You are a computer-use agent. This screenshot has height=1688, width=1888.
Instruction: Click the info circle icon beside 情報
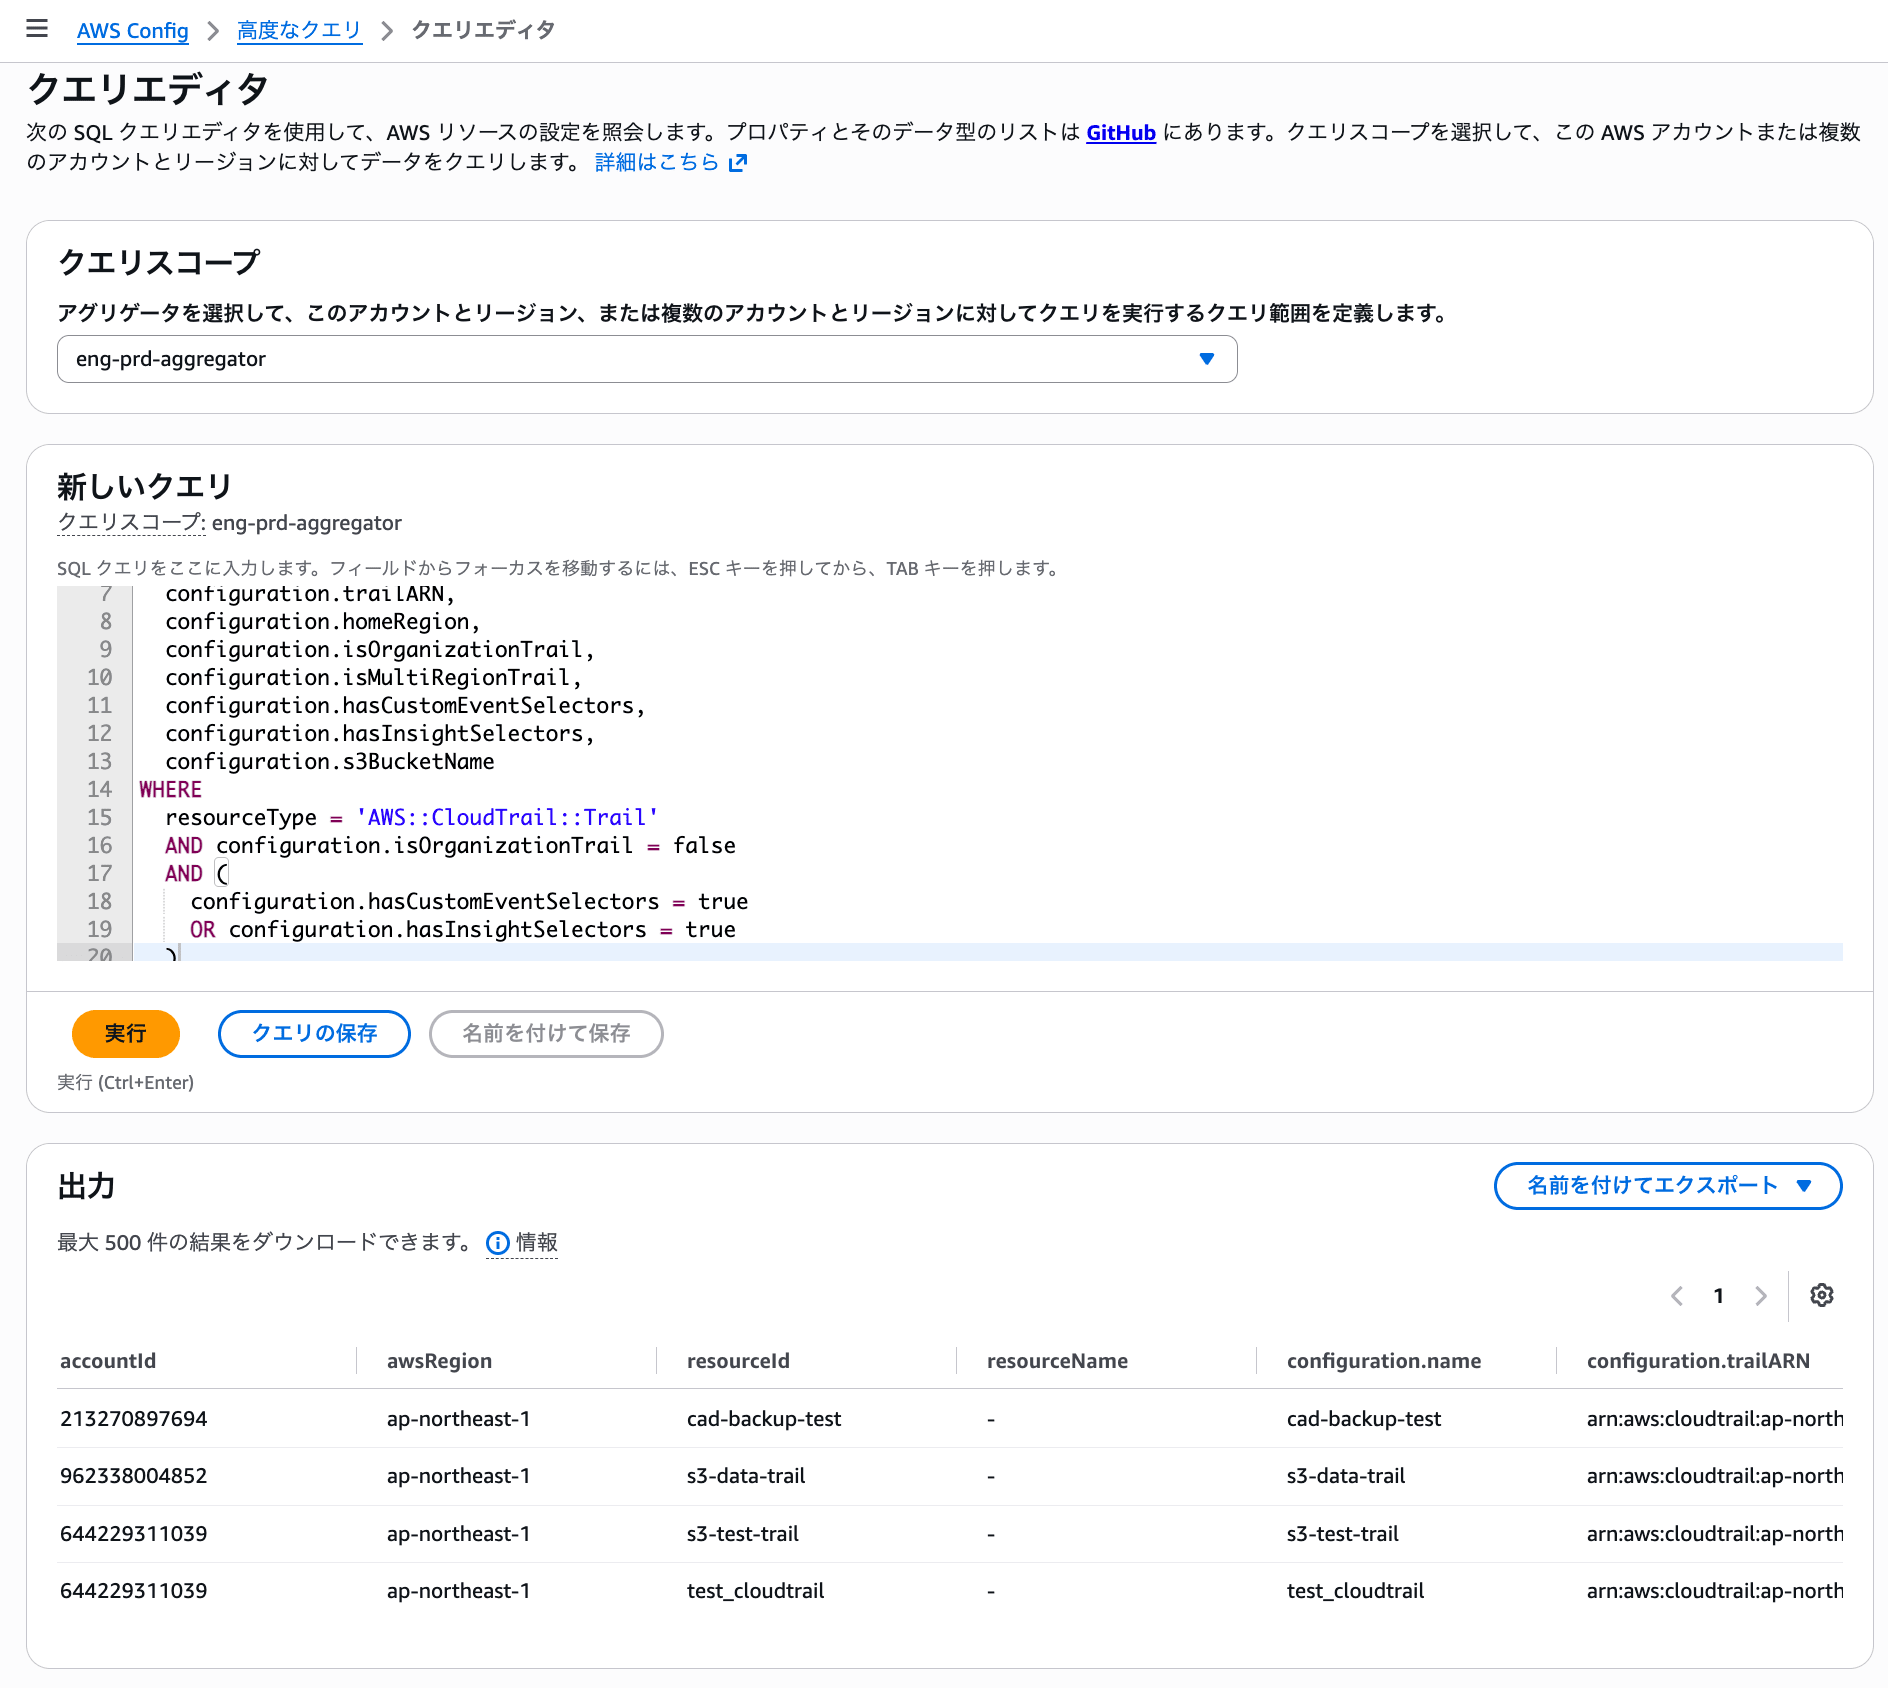coord(498,1243)
